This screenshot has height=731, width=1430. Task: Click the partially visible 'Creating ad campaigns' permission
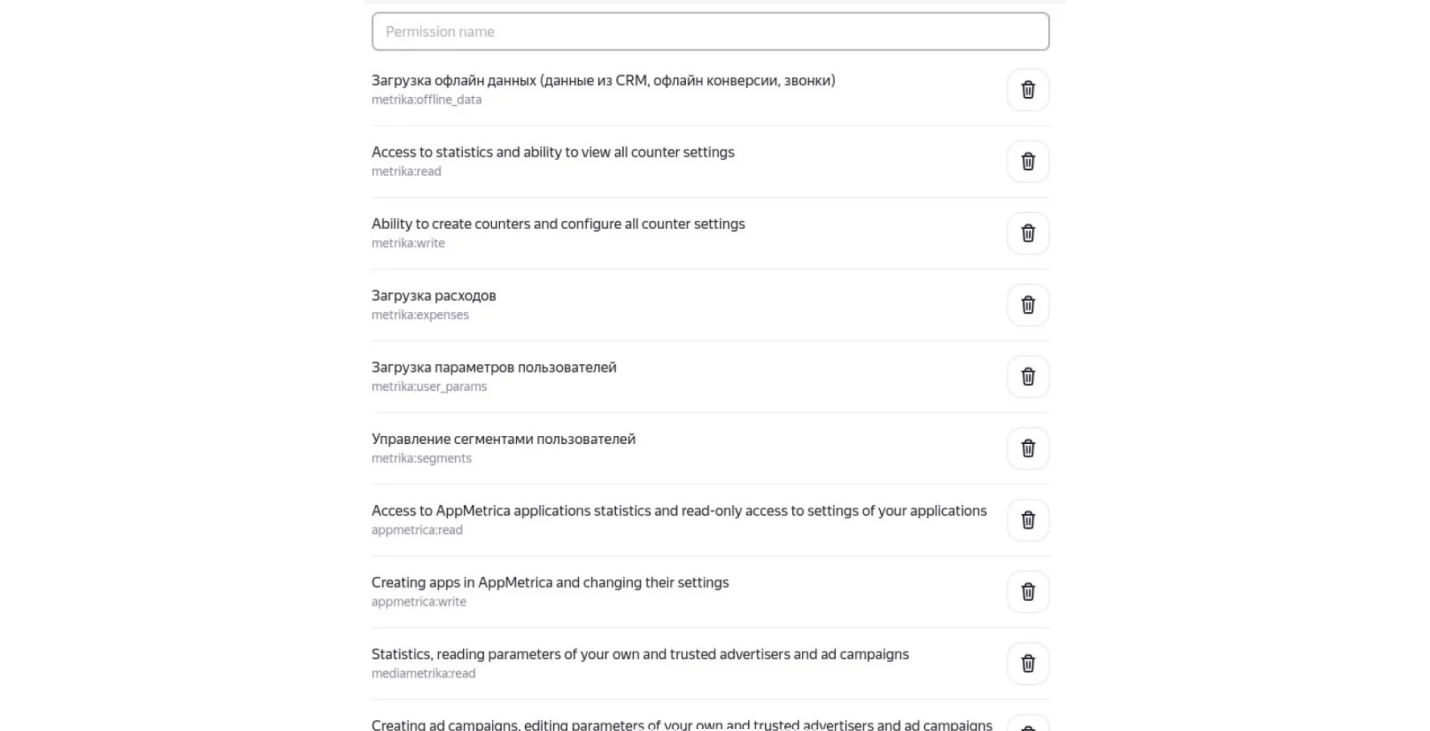pyautogui.click(x=682, y=724)
